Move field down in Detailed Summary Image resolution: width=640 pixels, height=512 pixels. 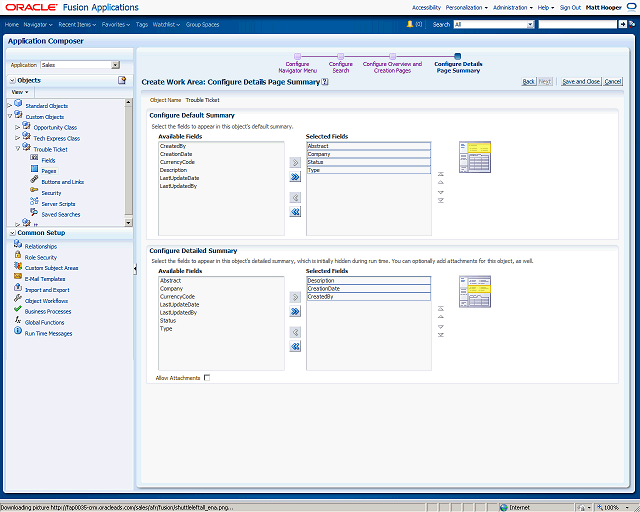point(441,327)
